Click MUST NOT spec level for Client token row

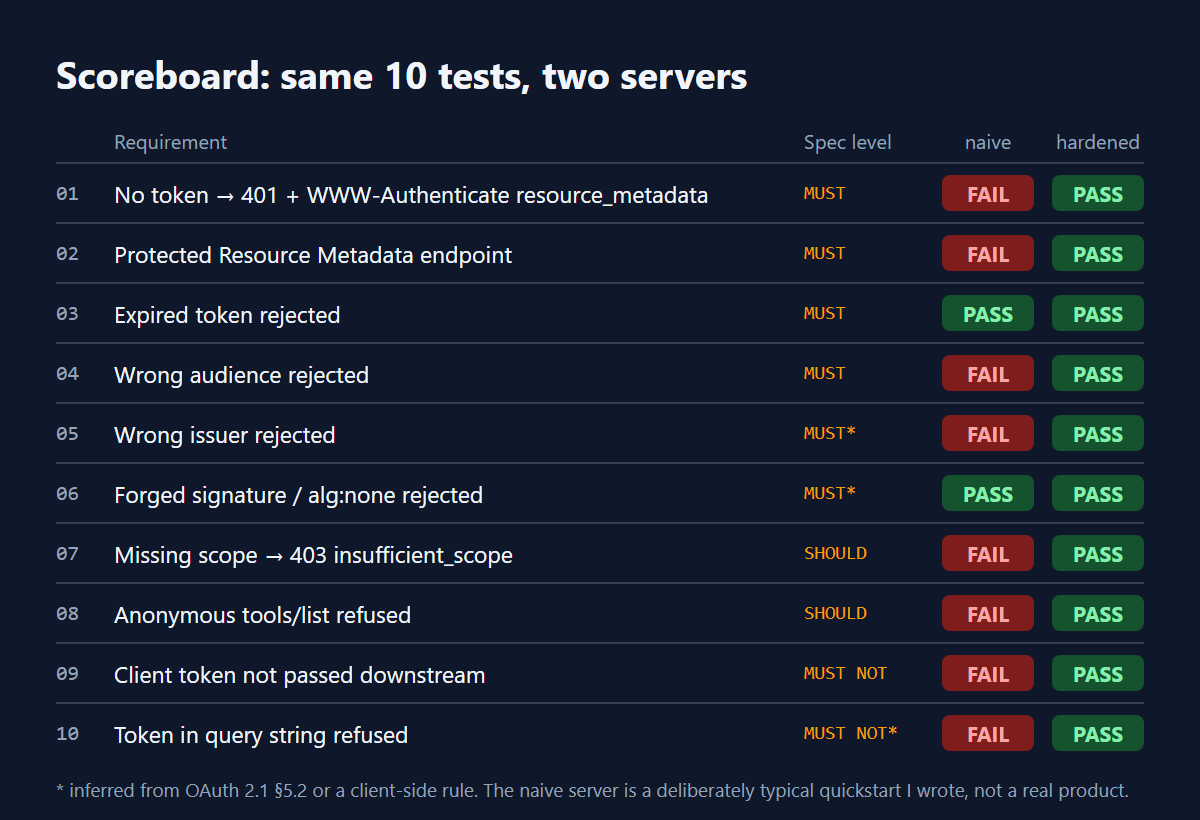coord(845,673)
